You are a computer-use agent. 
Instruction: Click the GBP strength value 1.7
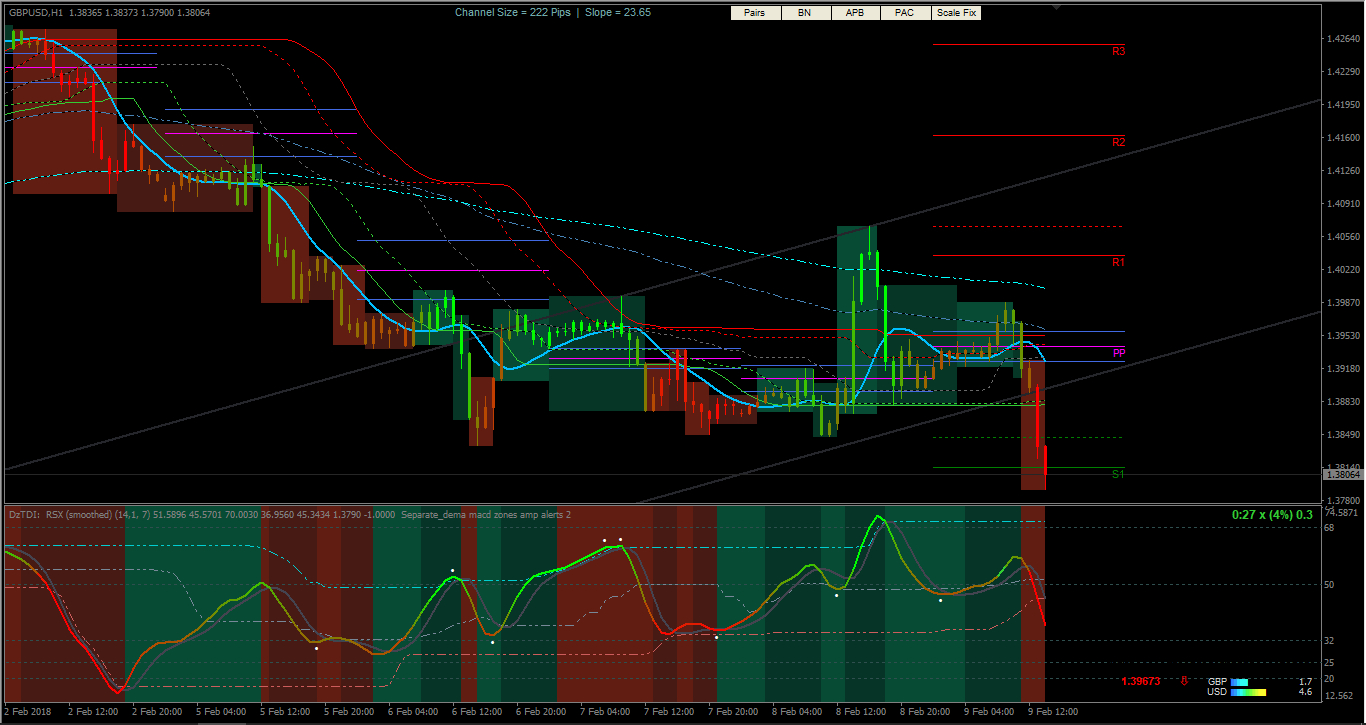click(1305, 681)
